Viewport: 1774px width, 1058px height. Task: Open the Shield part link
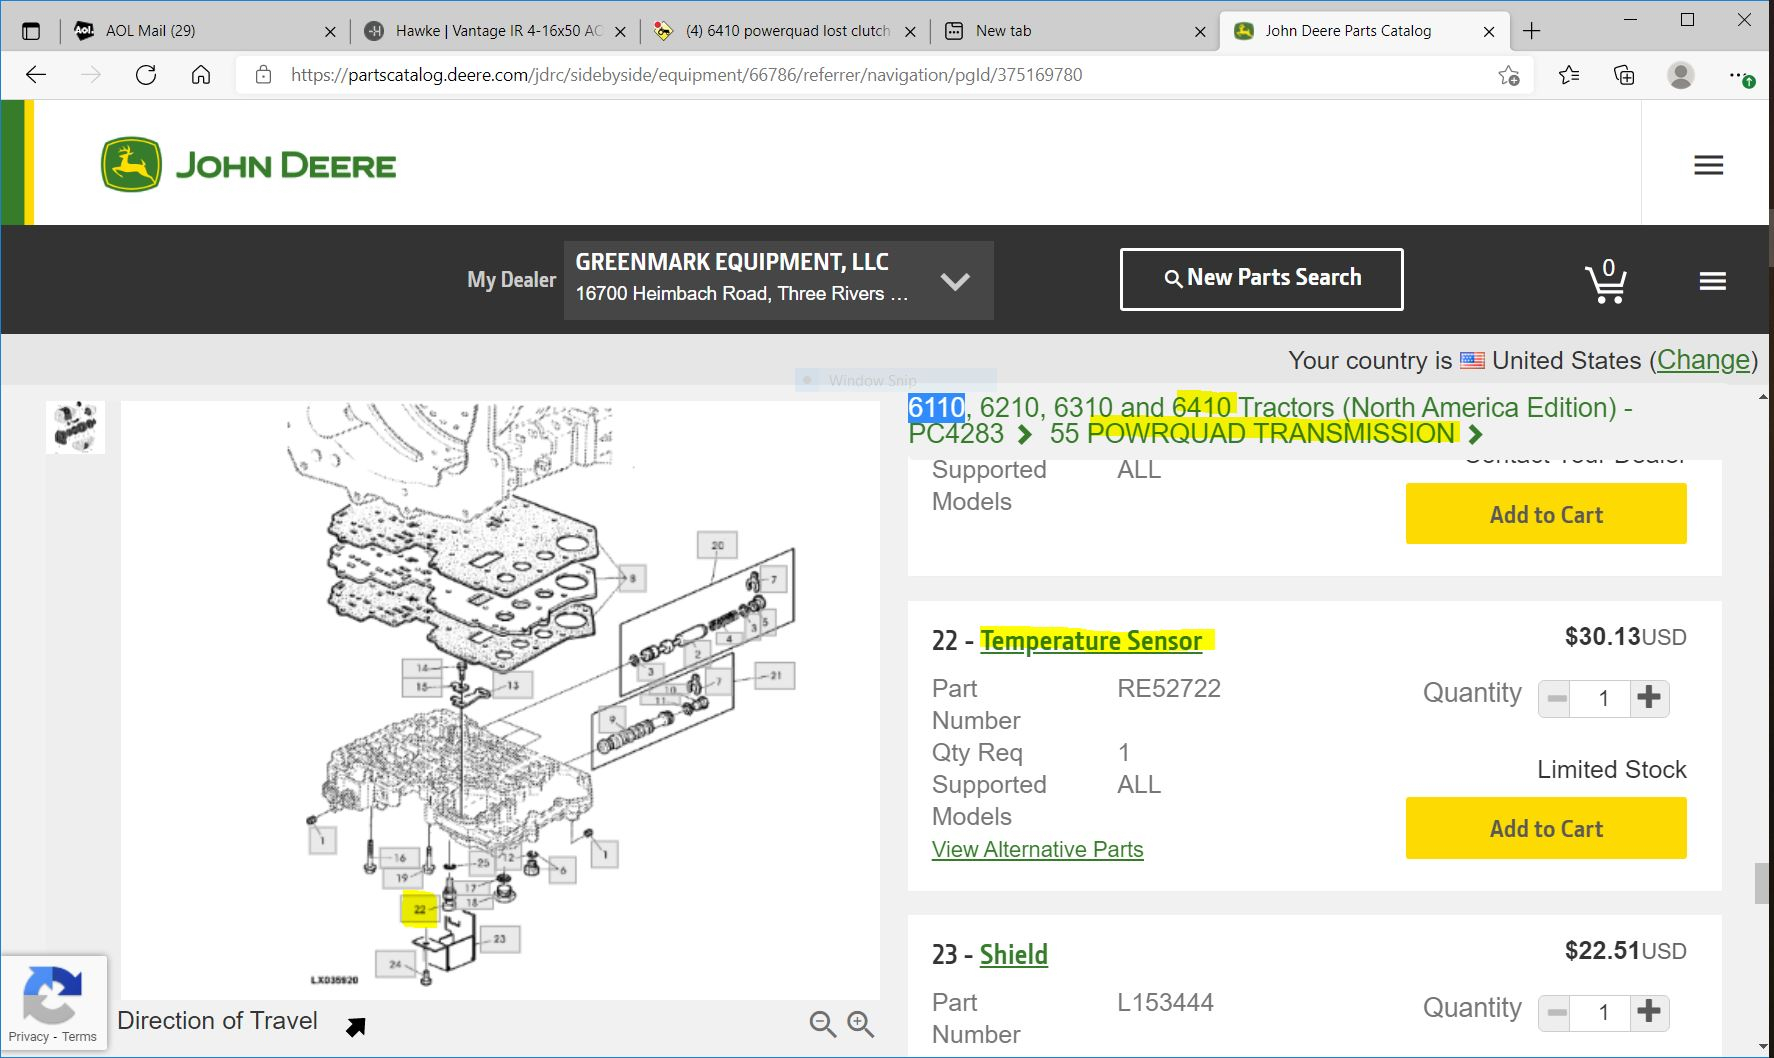(x=1014, y=955)
